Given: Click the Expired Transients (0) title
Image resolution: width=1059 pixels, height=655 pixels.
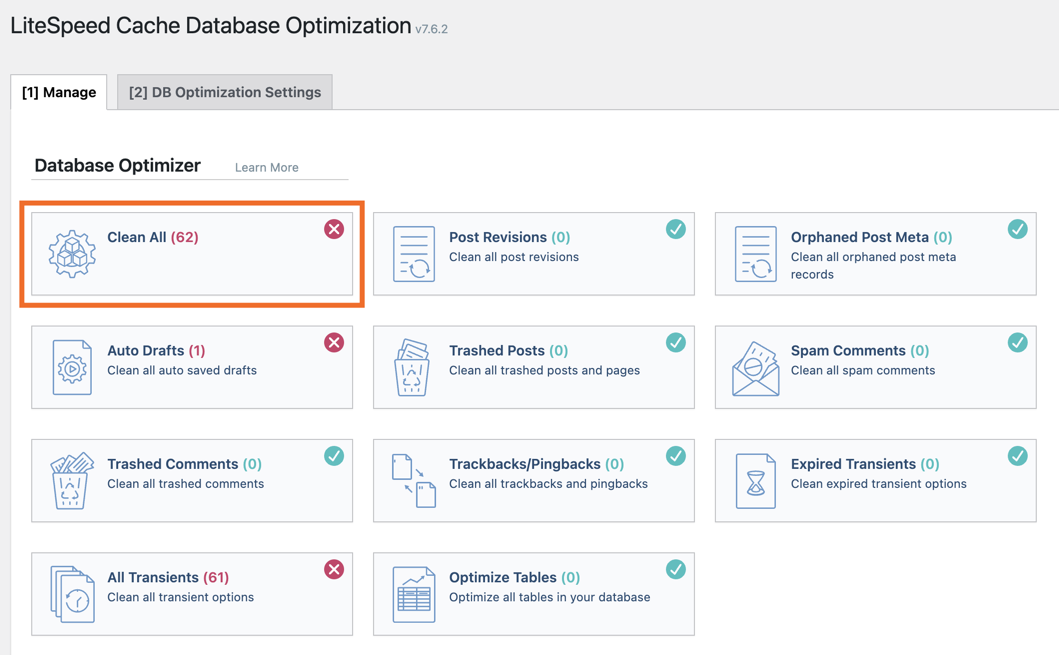Looking at the screenshot, I should pyautogui.click(x=864, y=464).
